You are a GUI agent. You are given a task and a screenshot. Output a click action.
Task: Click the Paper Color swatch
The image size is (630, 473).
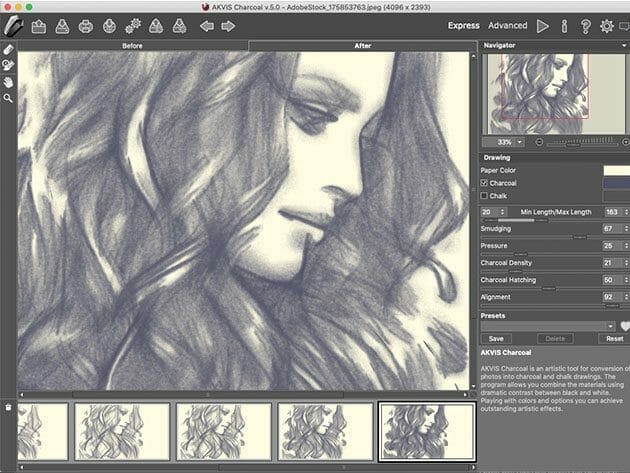pos(616,170)
